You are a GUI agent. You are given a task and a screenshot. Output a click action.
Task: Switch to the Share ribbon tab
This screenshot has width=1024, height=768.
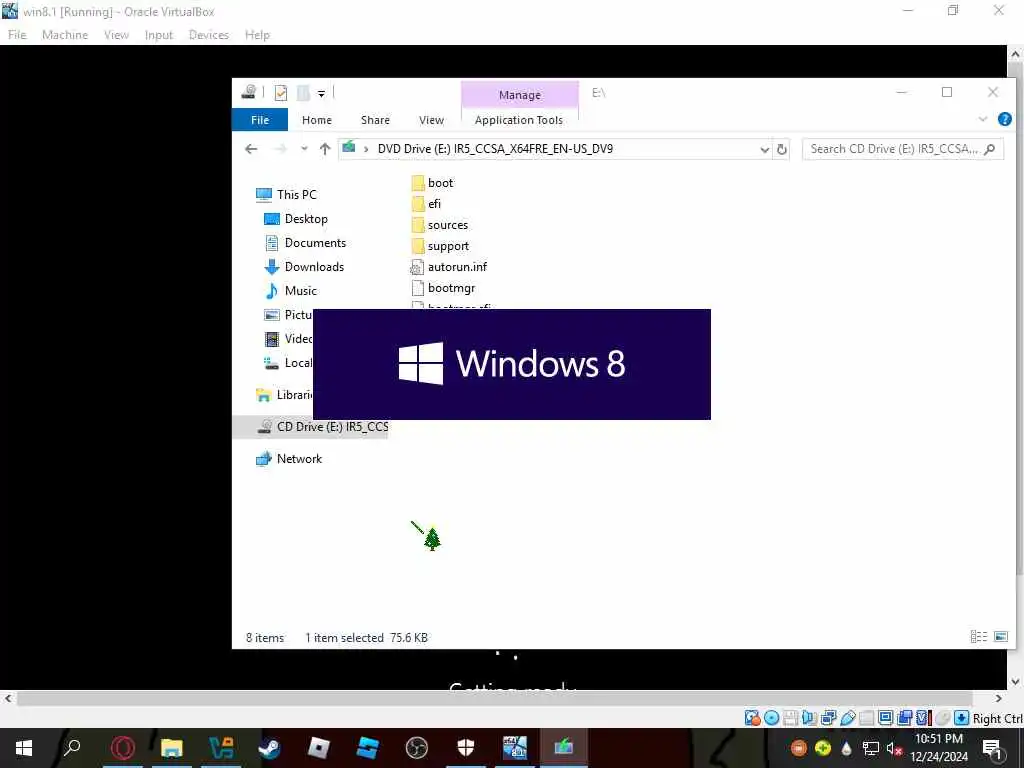375,120
